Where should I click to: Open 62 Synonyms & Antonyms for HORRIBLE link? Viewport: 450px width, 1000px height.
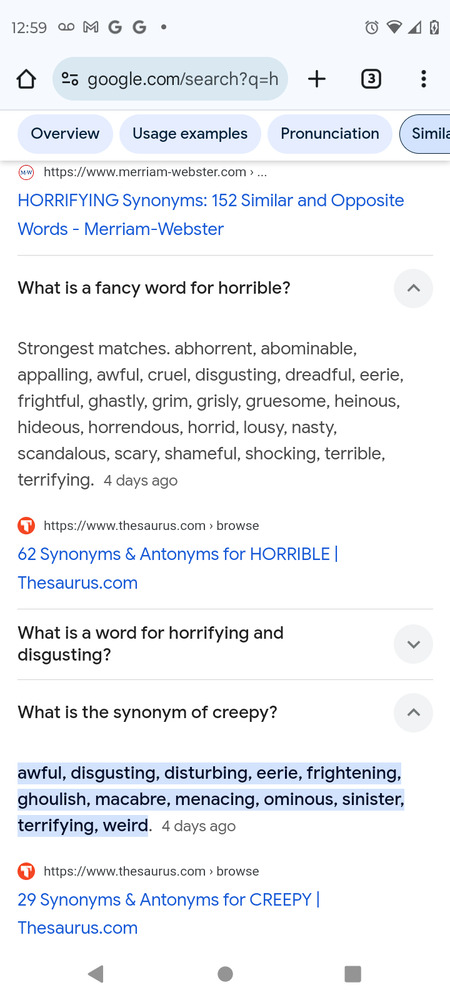pyautogui.click(x=178, y=568)
